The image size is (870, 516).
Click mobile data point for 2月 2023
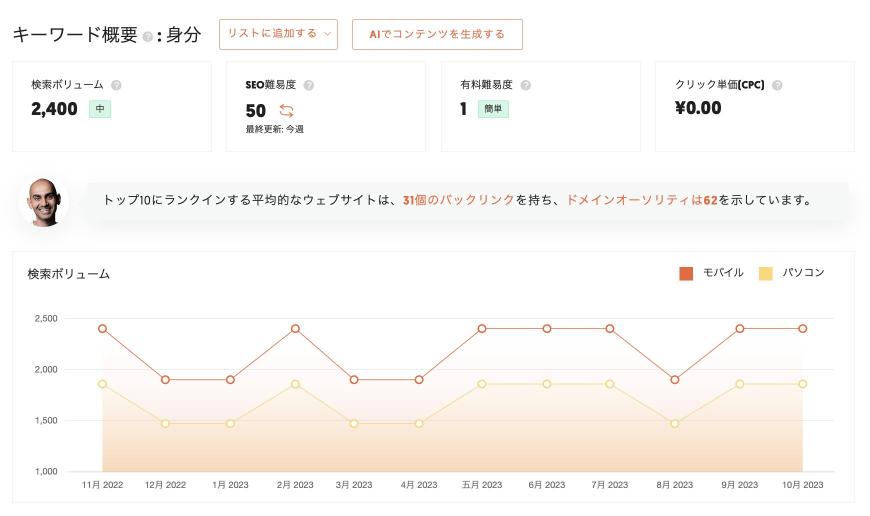(x=295, y=328)
